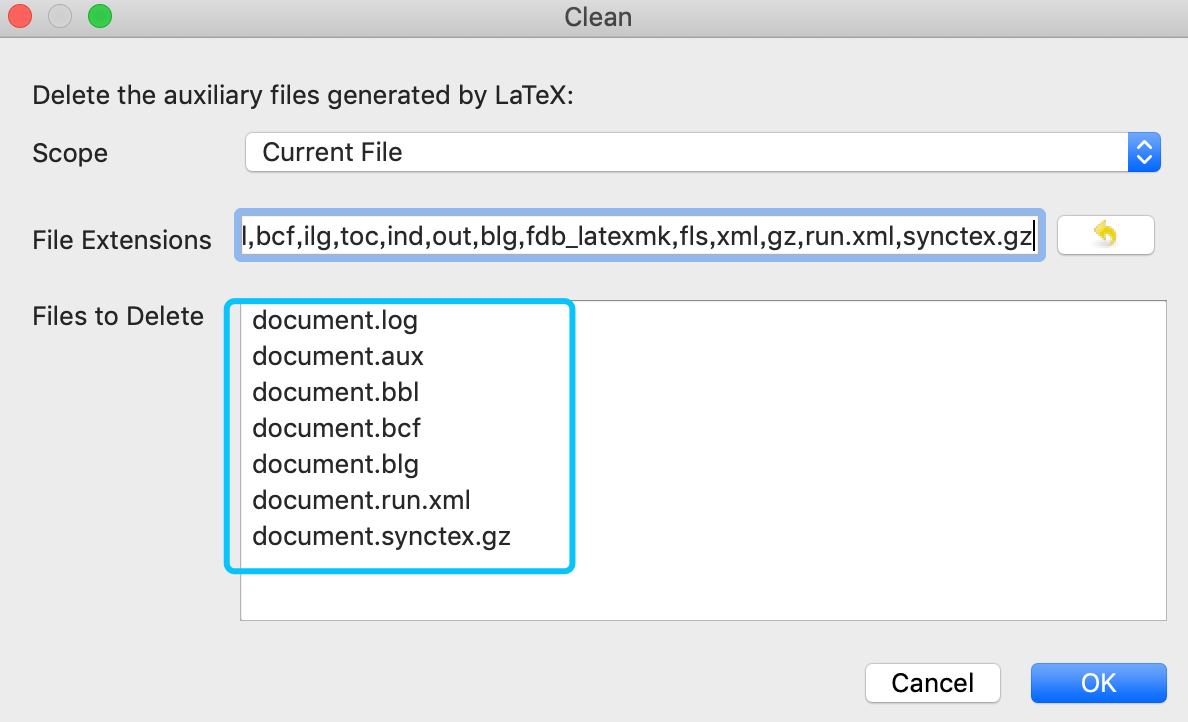1188x722 pixels.
Task: Click the yellow reset extensions arrow icon
Action: (1105, 236)
